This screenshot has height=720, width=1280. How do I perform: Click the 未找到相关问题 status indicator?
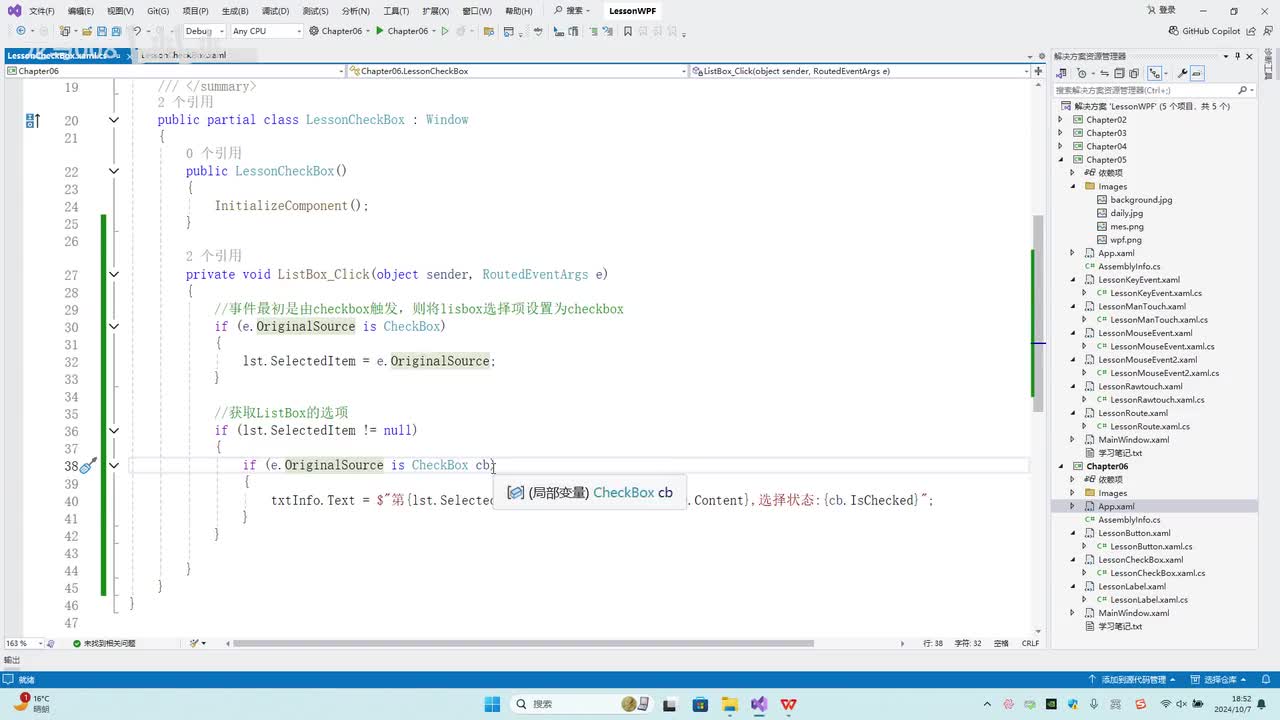pos(103,643)
